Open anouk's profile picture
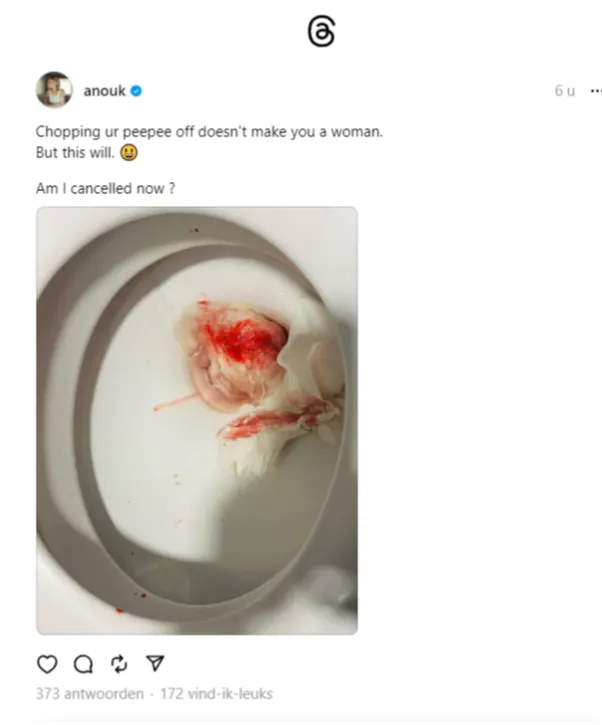The width and height of the screenshot is (602, 725). pyautogui.click(x=54, y=90)
